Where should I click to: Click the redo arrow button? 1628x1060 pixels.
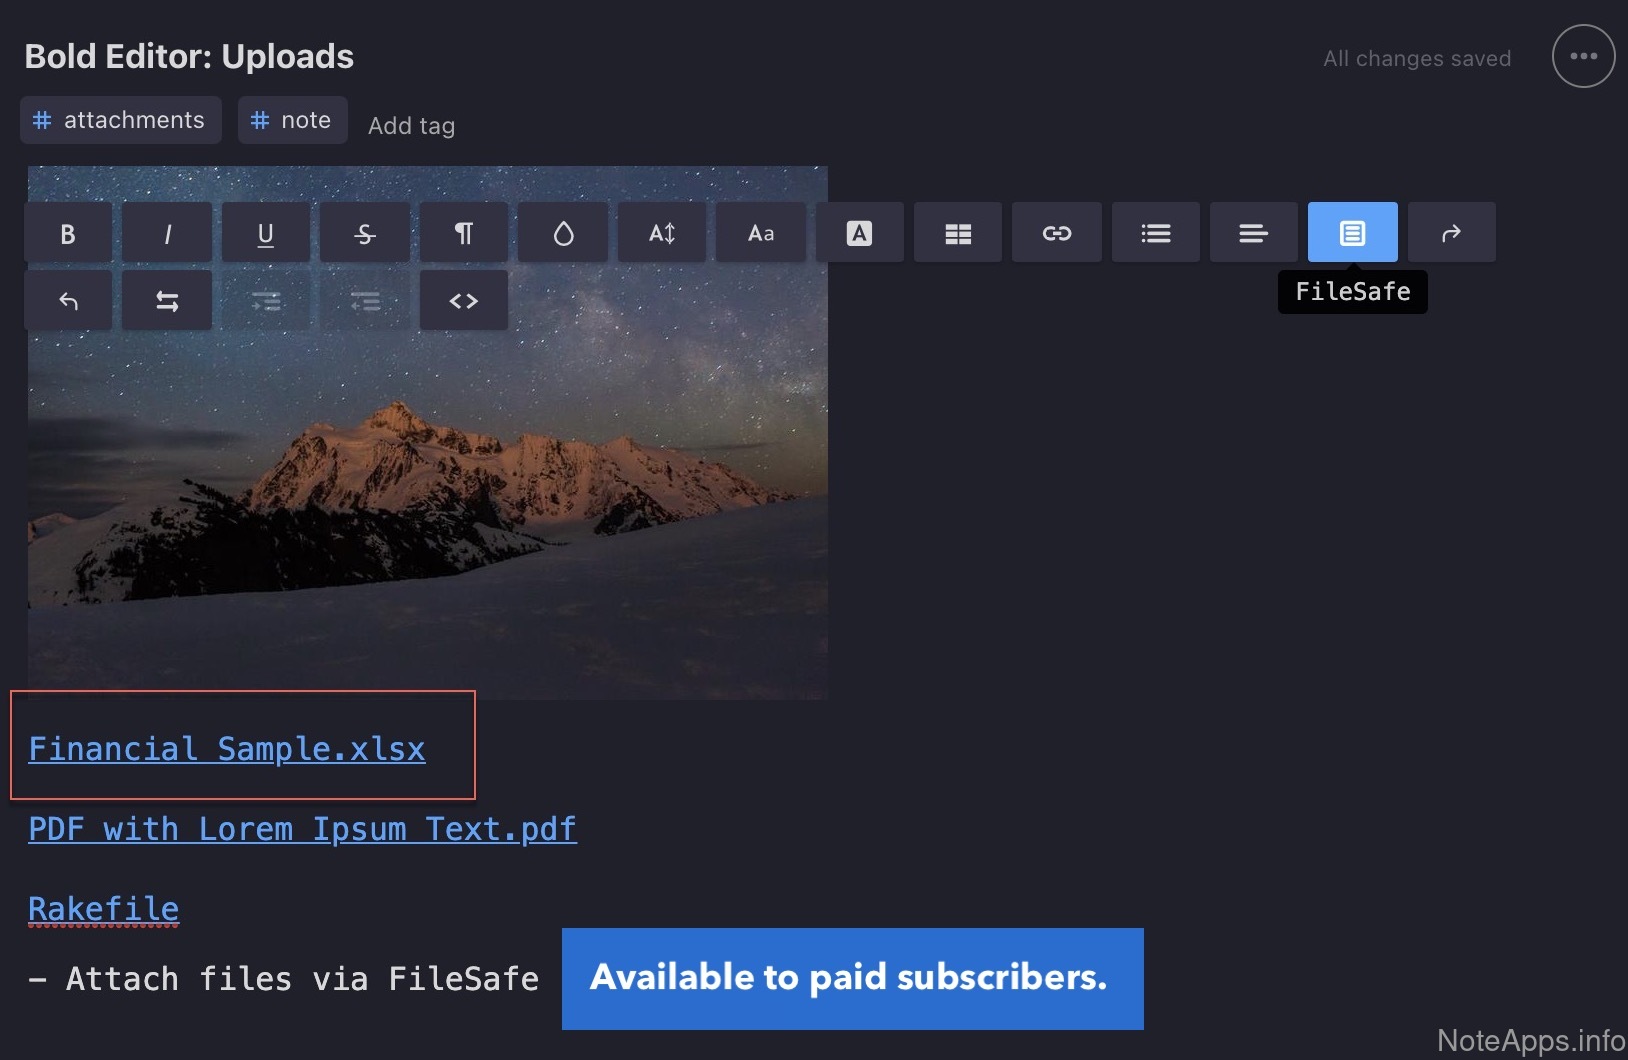coord(1451,233)
